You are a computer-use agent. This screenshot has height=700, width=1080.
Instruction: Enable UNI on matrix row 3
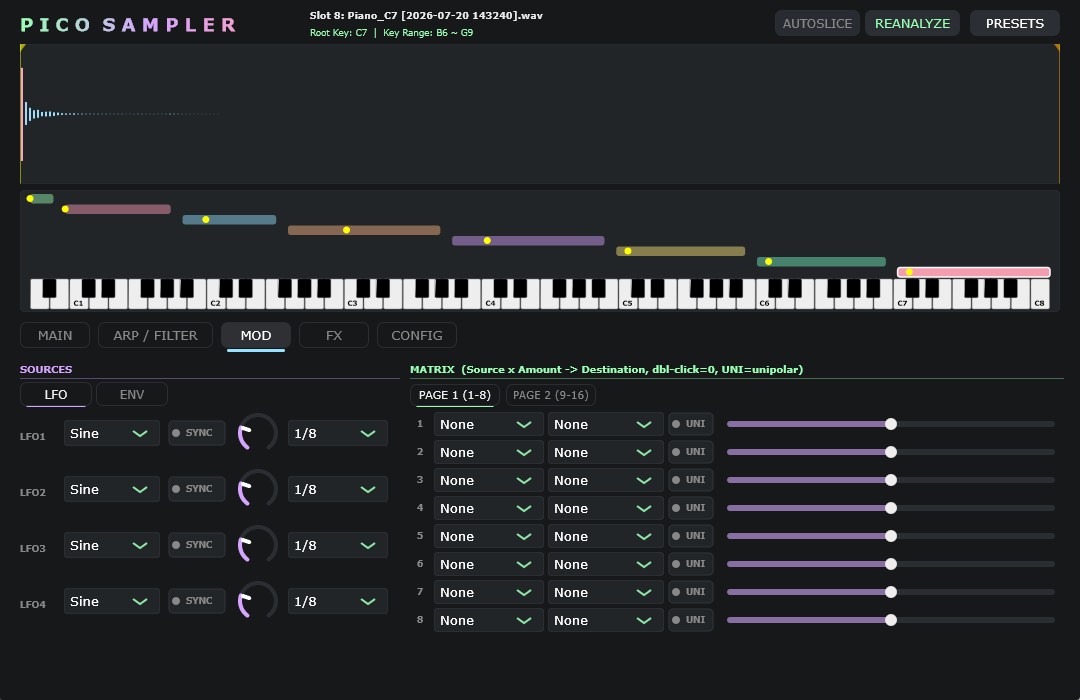pos(690,480)
